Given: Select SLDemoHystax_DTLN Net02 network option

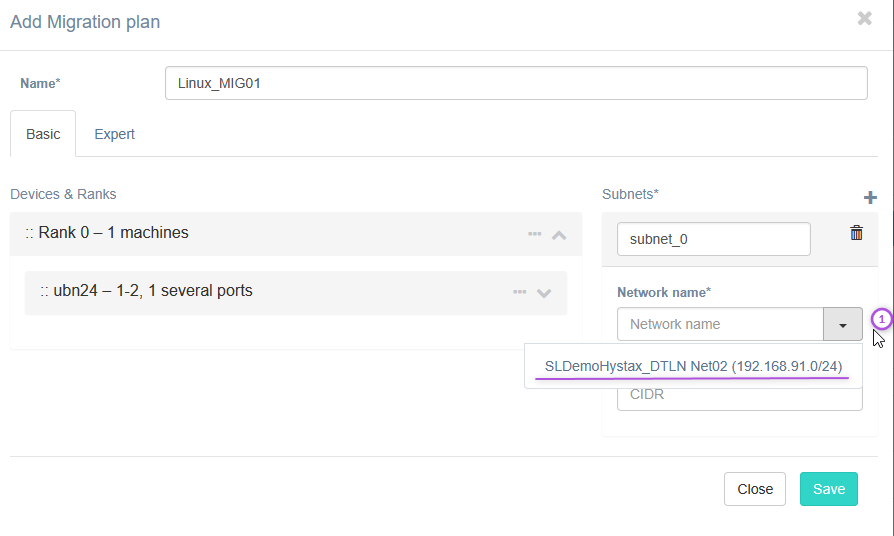Looking at the screenshot, I should (x=693, y=367).
